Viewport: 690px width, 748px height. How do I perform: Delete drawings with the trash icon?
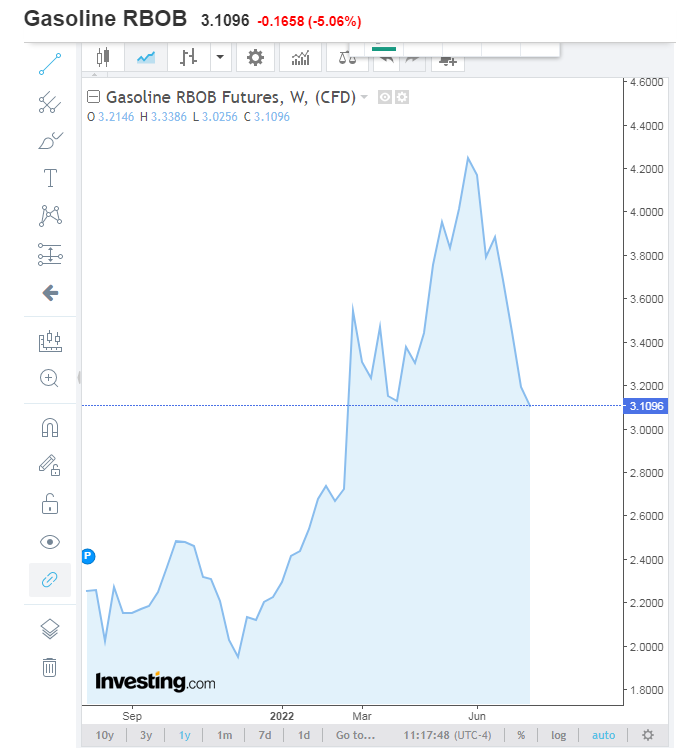50,667
